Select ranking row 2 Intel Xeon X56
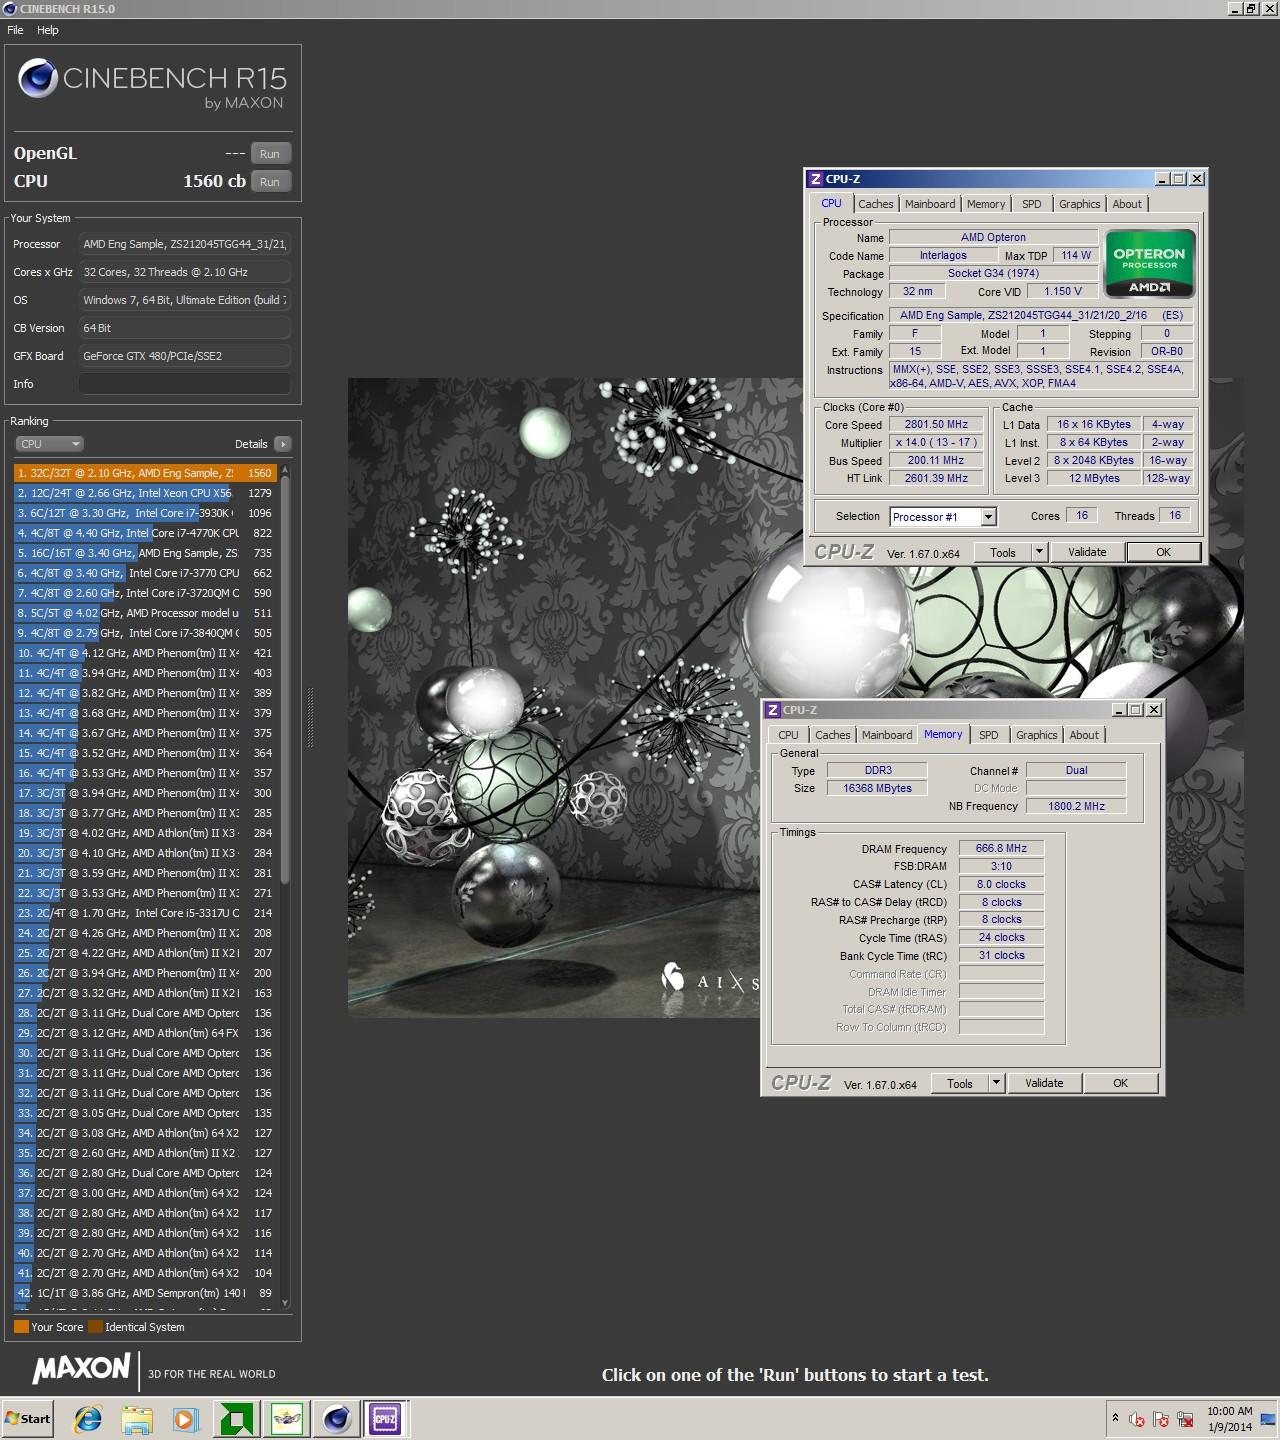The image size is (1280, 1440). tap(146, 493)
